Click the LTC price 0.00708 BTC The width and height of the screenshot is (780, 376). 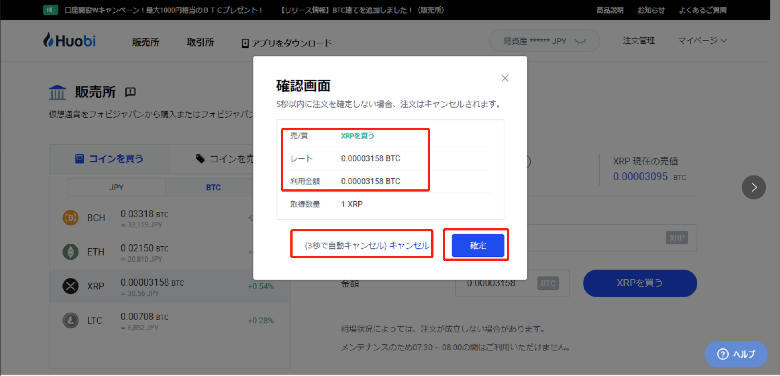(144, 317)
